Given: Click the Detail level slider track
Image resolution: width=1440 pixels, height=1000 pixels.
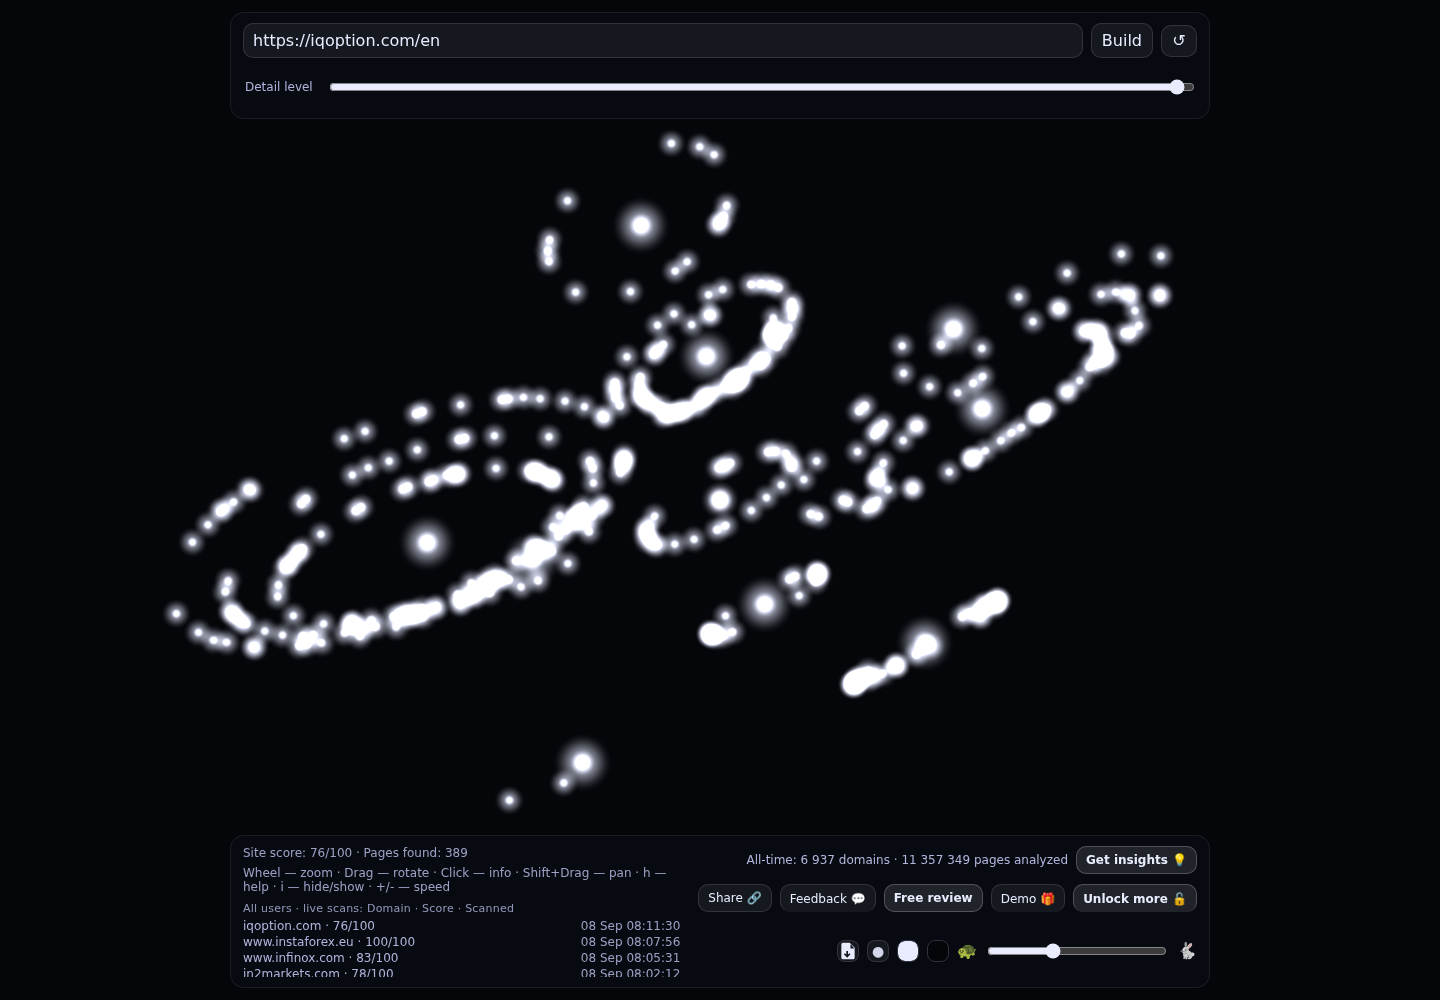Looking at the screenshot, I should [x=762, y=87].
